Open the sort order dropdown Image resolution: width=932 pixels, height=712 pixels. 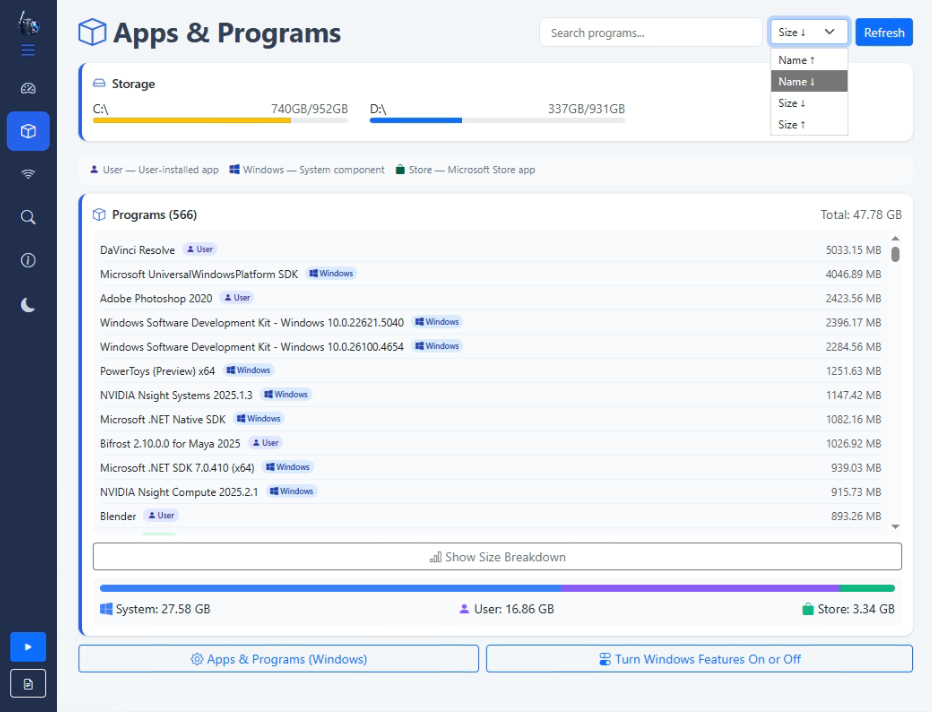(808, 31)
